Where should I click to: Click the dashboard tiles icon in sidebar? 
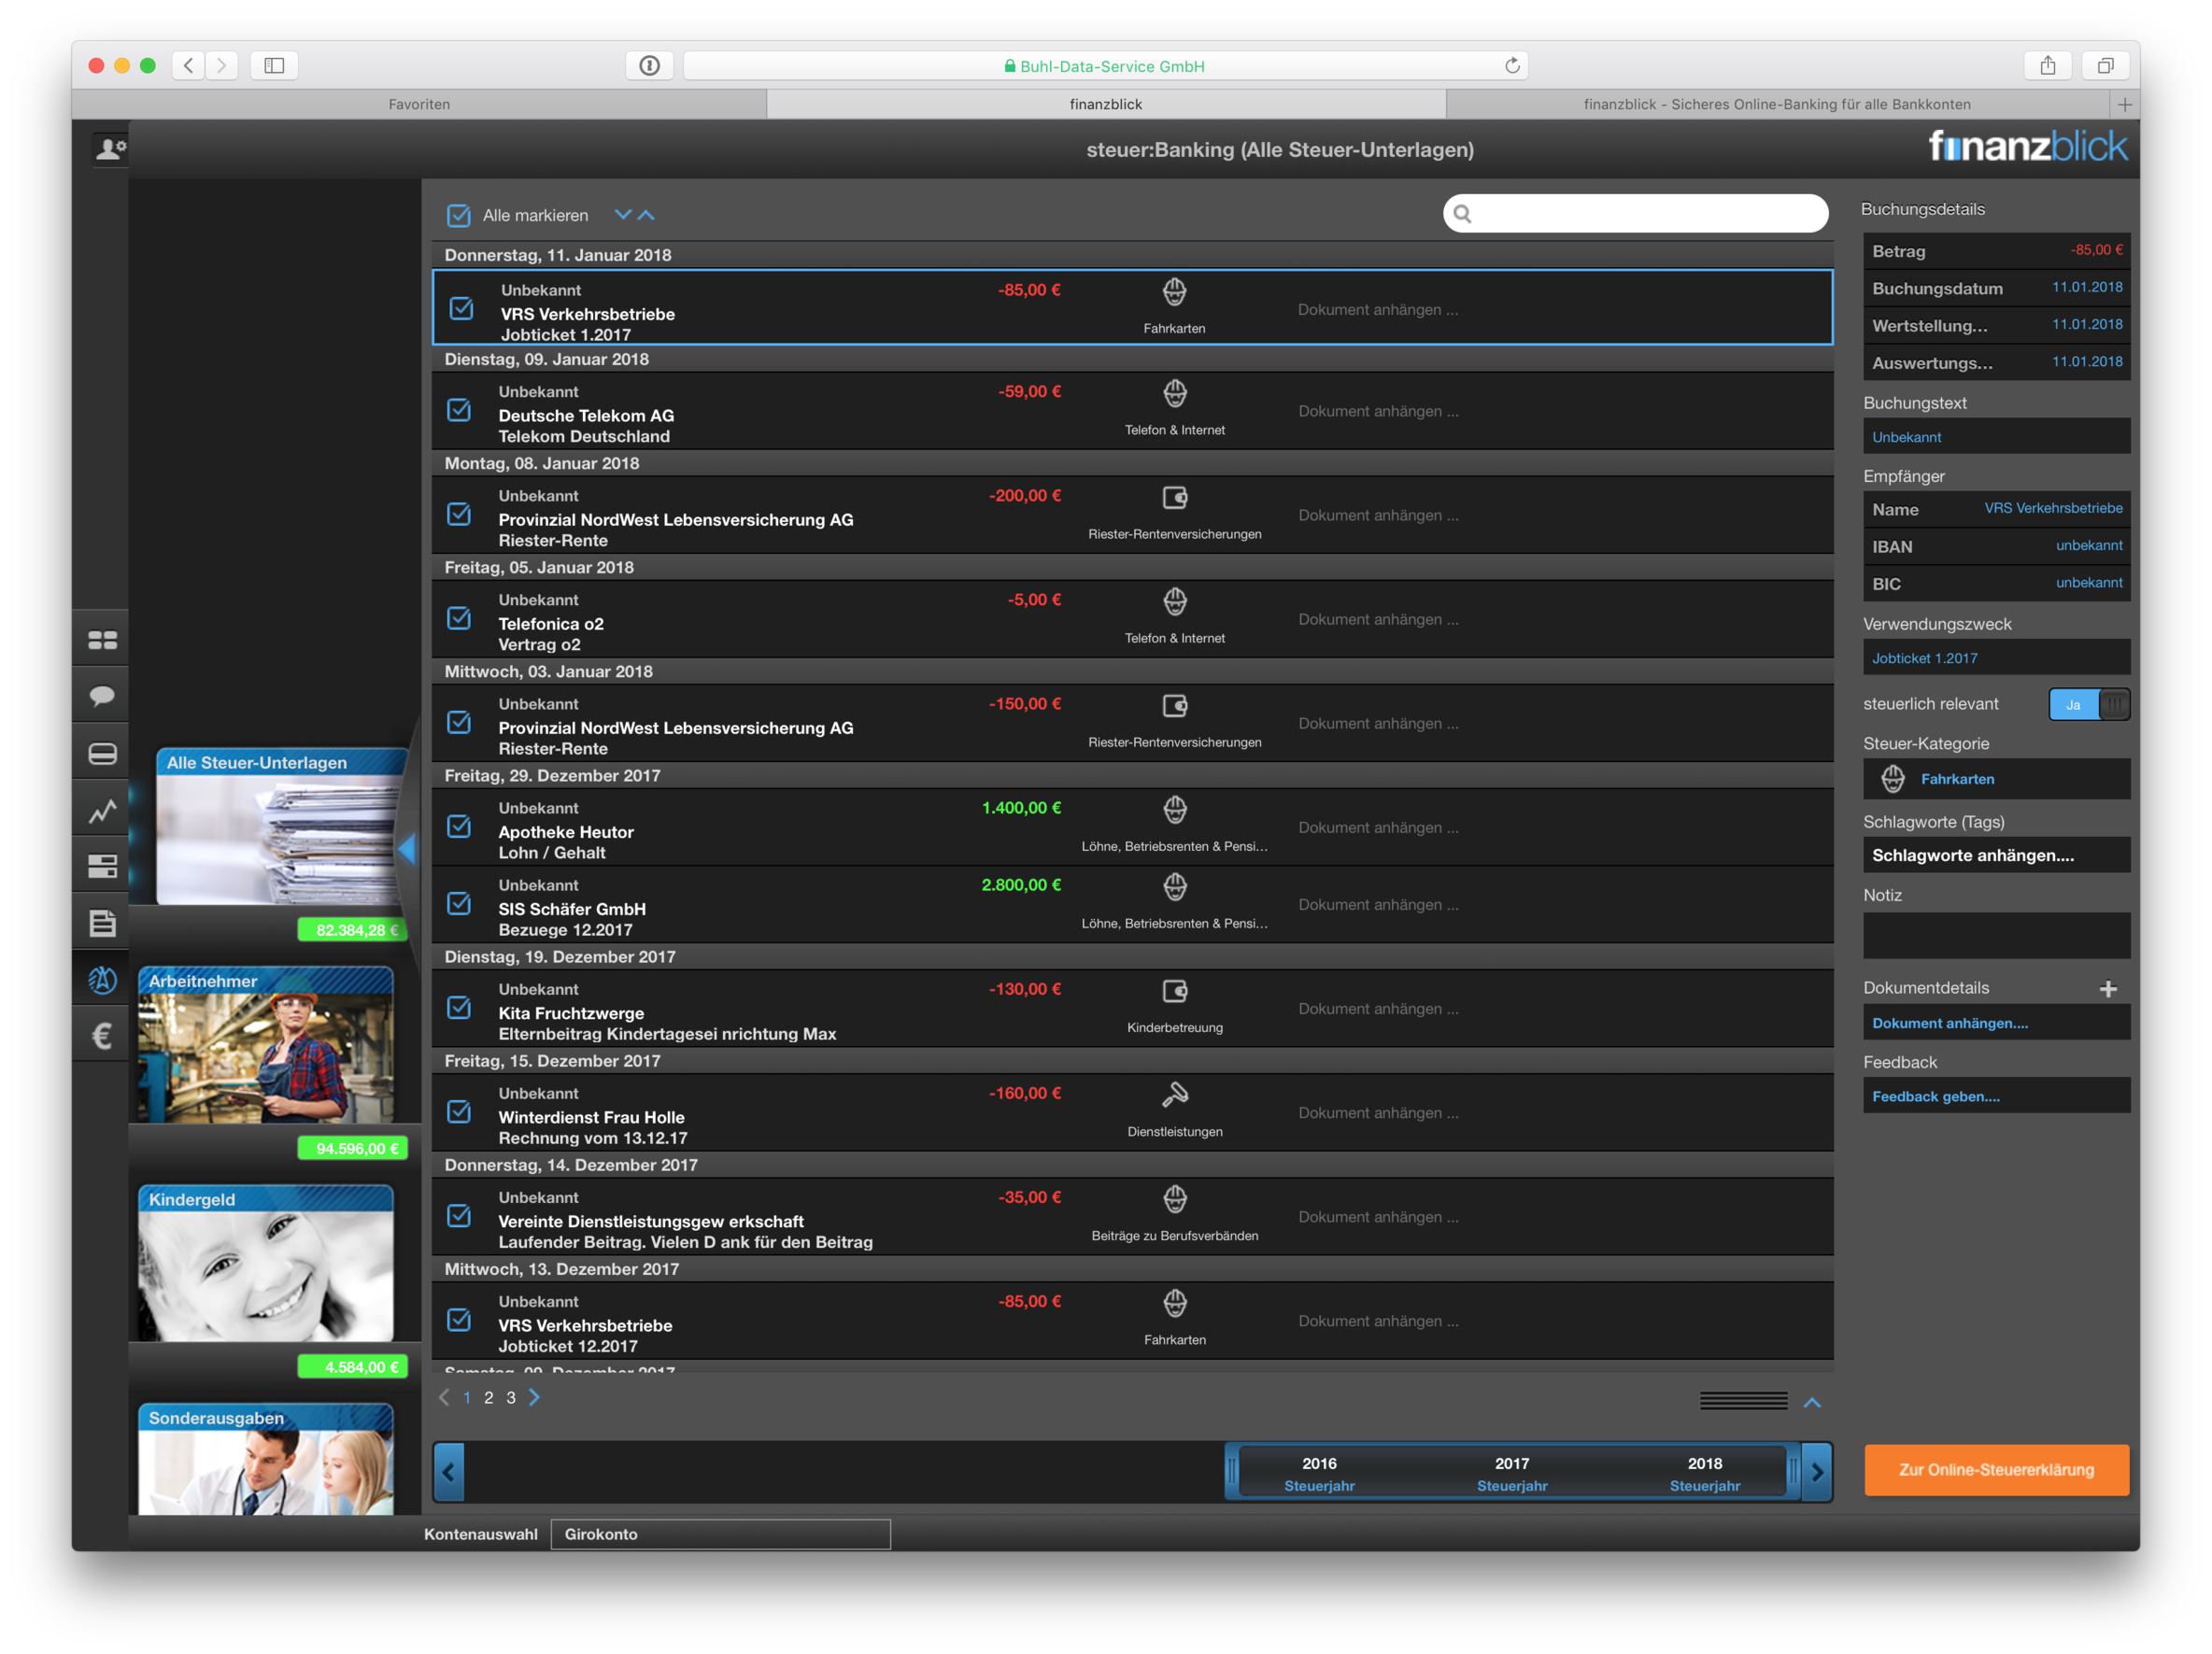coord(102,639)
